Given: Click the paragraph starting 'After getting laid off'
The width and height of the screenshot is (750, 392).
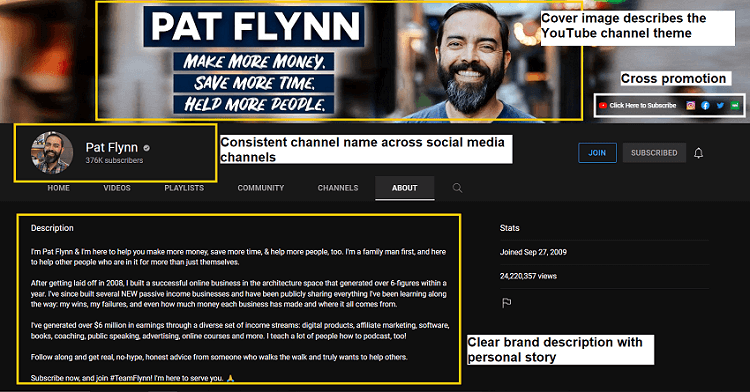Looking at the screenshot, I should coord(239,294).
